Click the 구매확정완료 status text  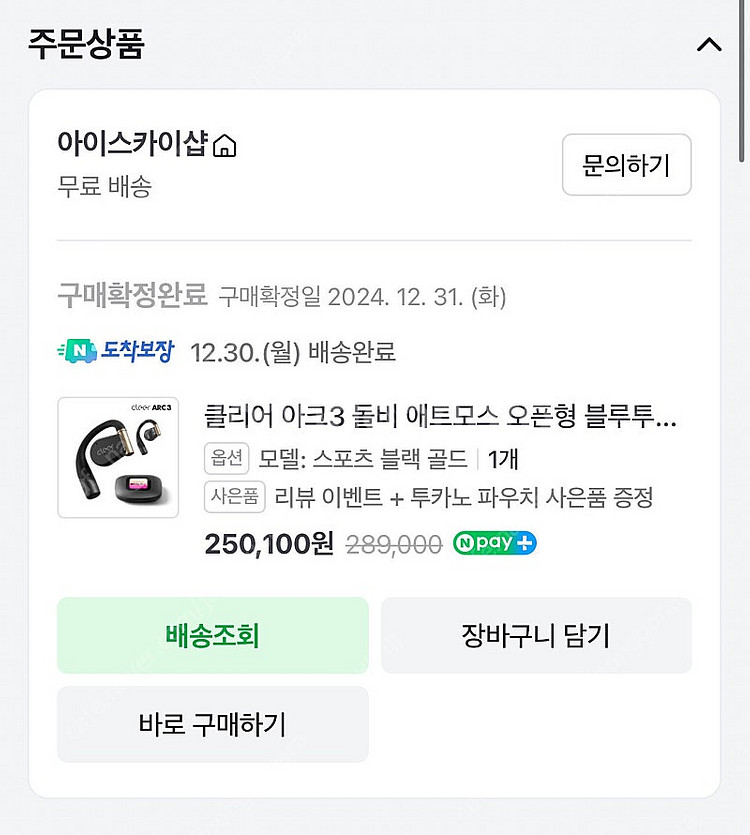(x=132, y=295)
